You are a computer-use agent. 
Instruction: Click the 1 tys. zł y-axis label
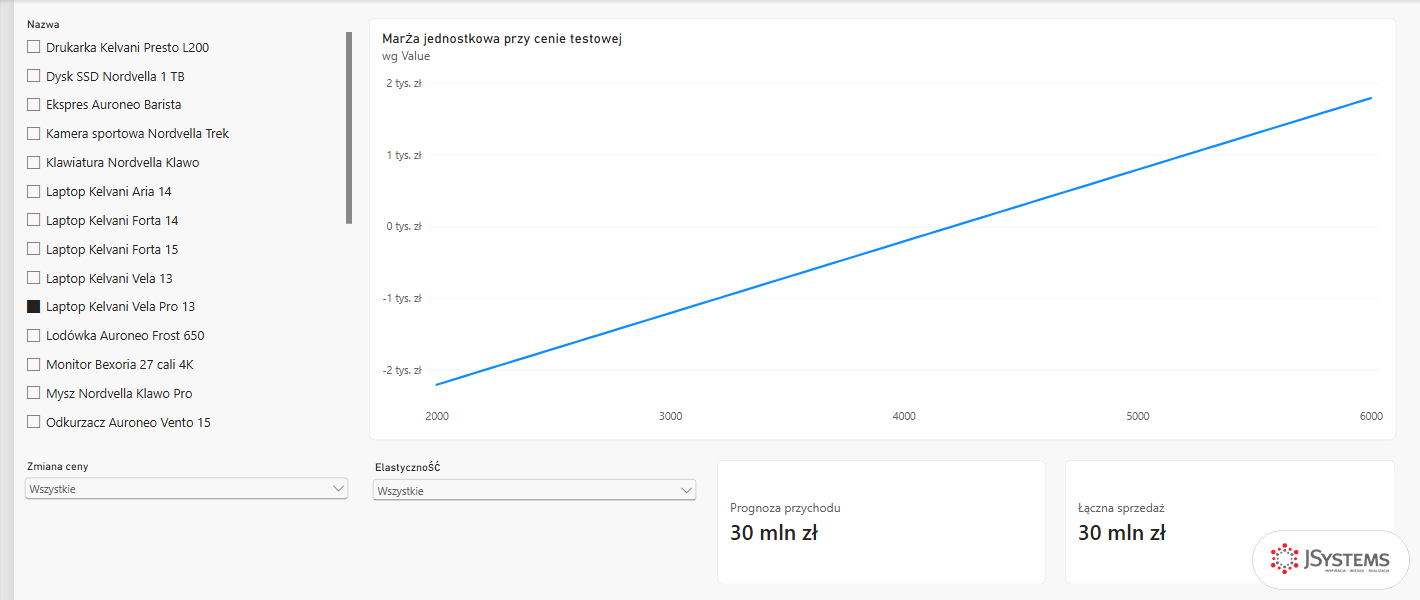pyautogui.click(x=403, y=155)
